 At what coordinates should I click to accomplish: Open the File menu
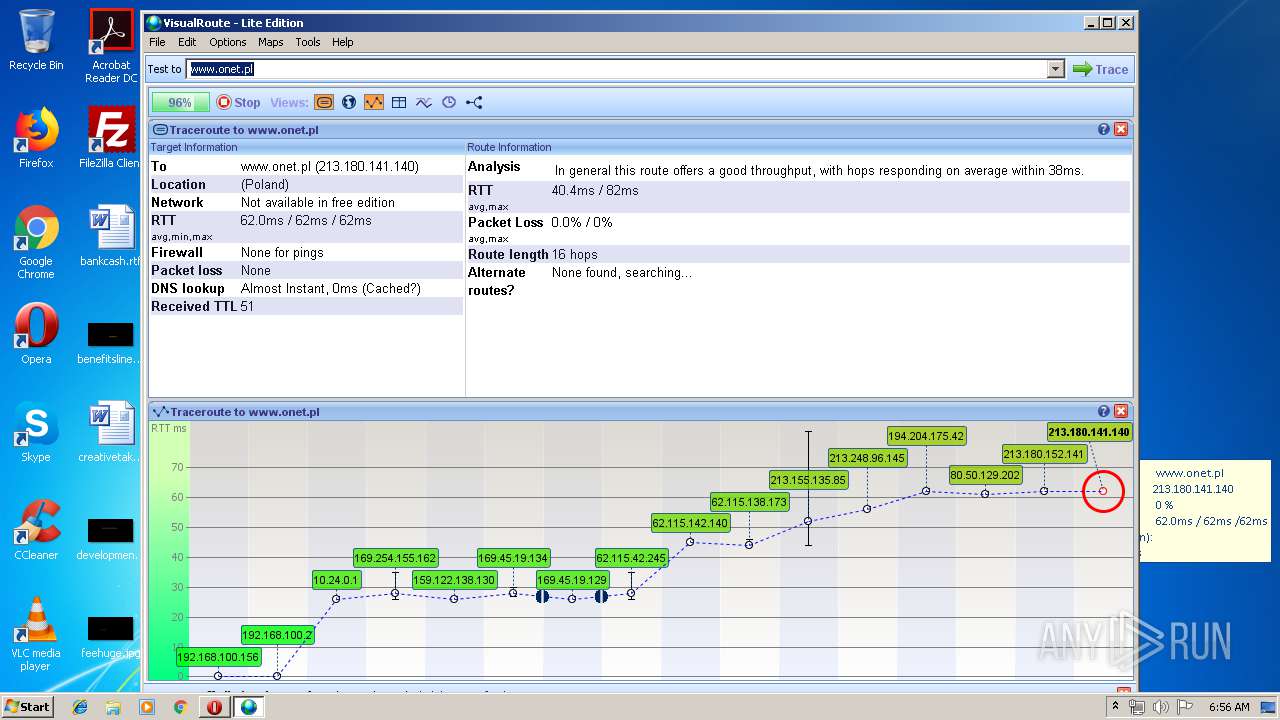157,42
